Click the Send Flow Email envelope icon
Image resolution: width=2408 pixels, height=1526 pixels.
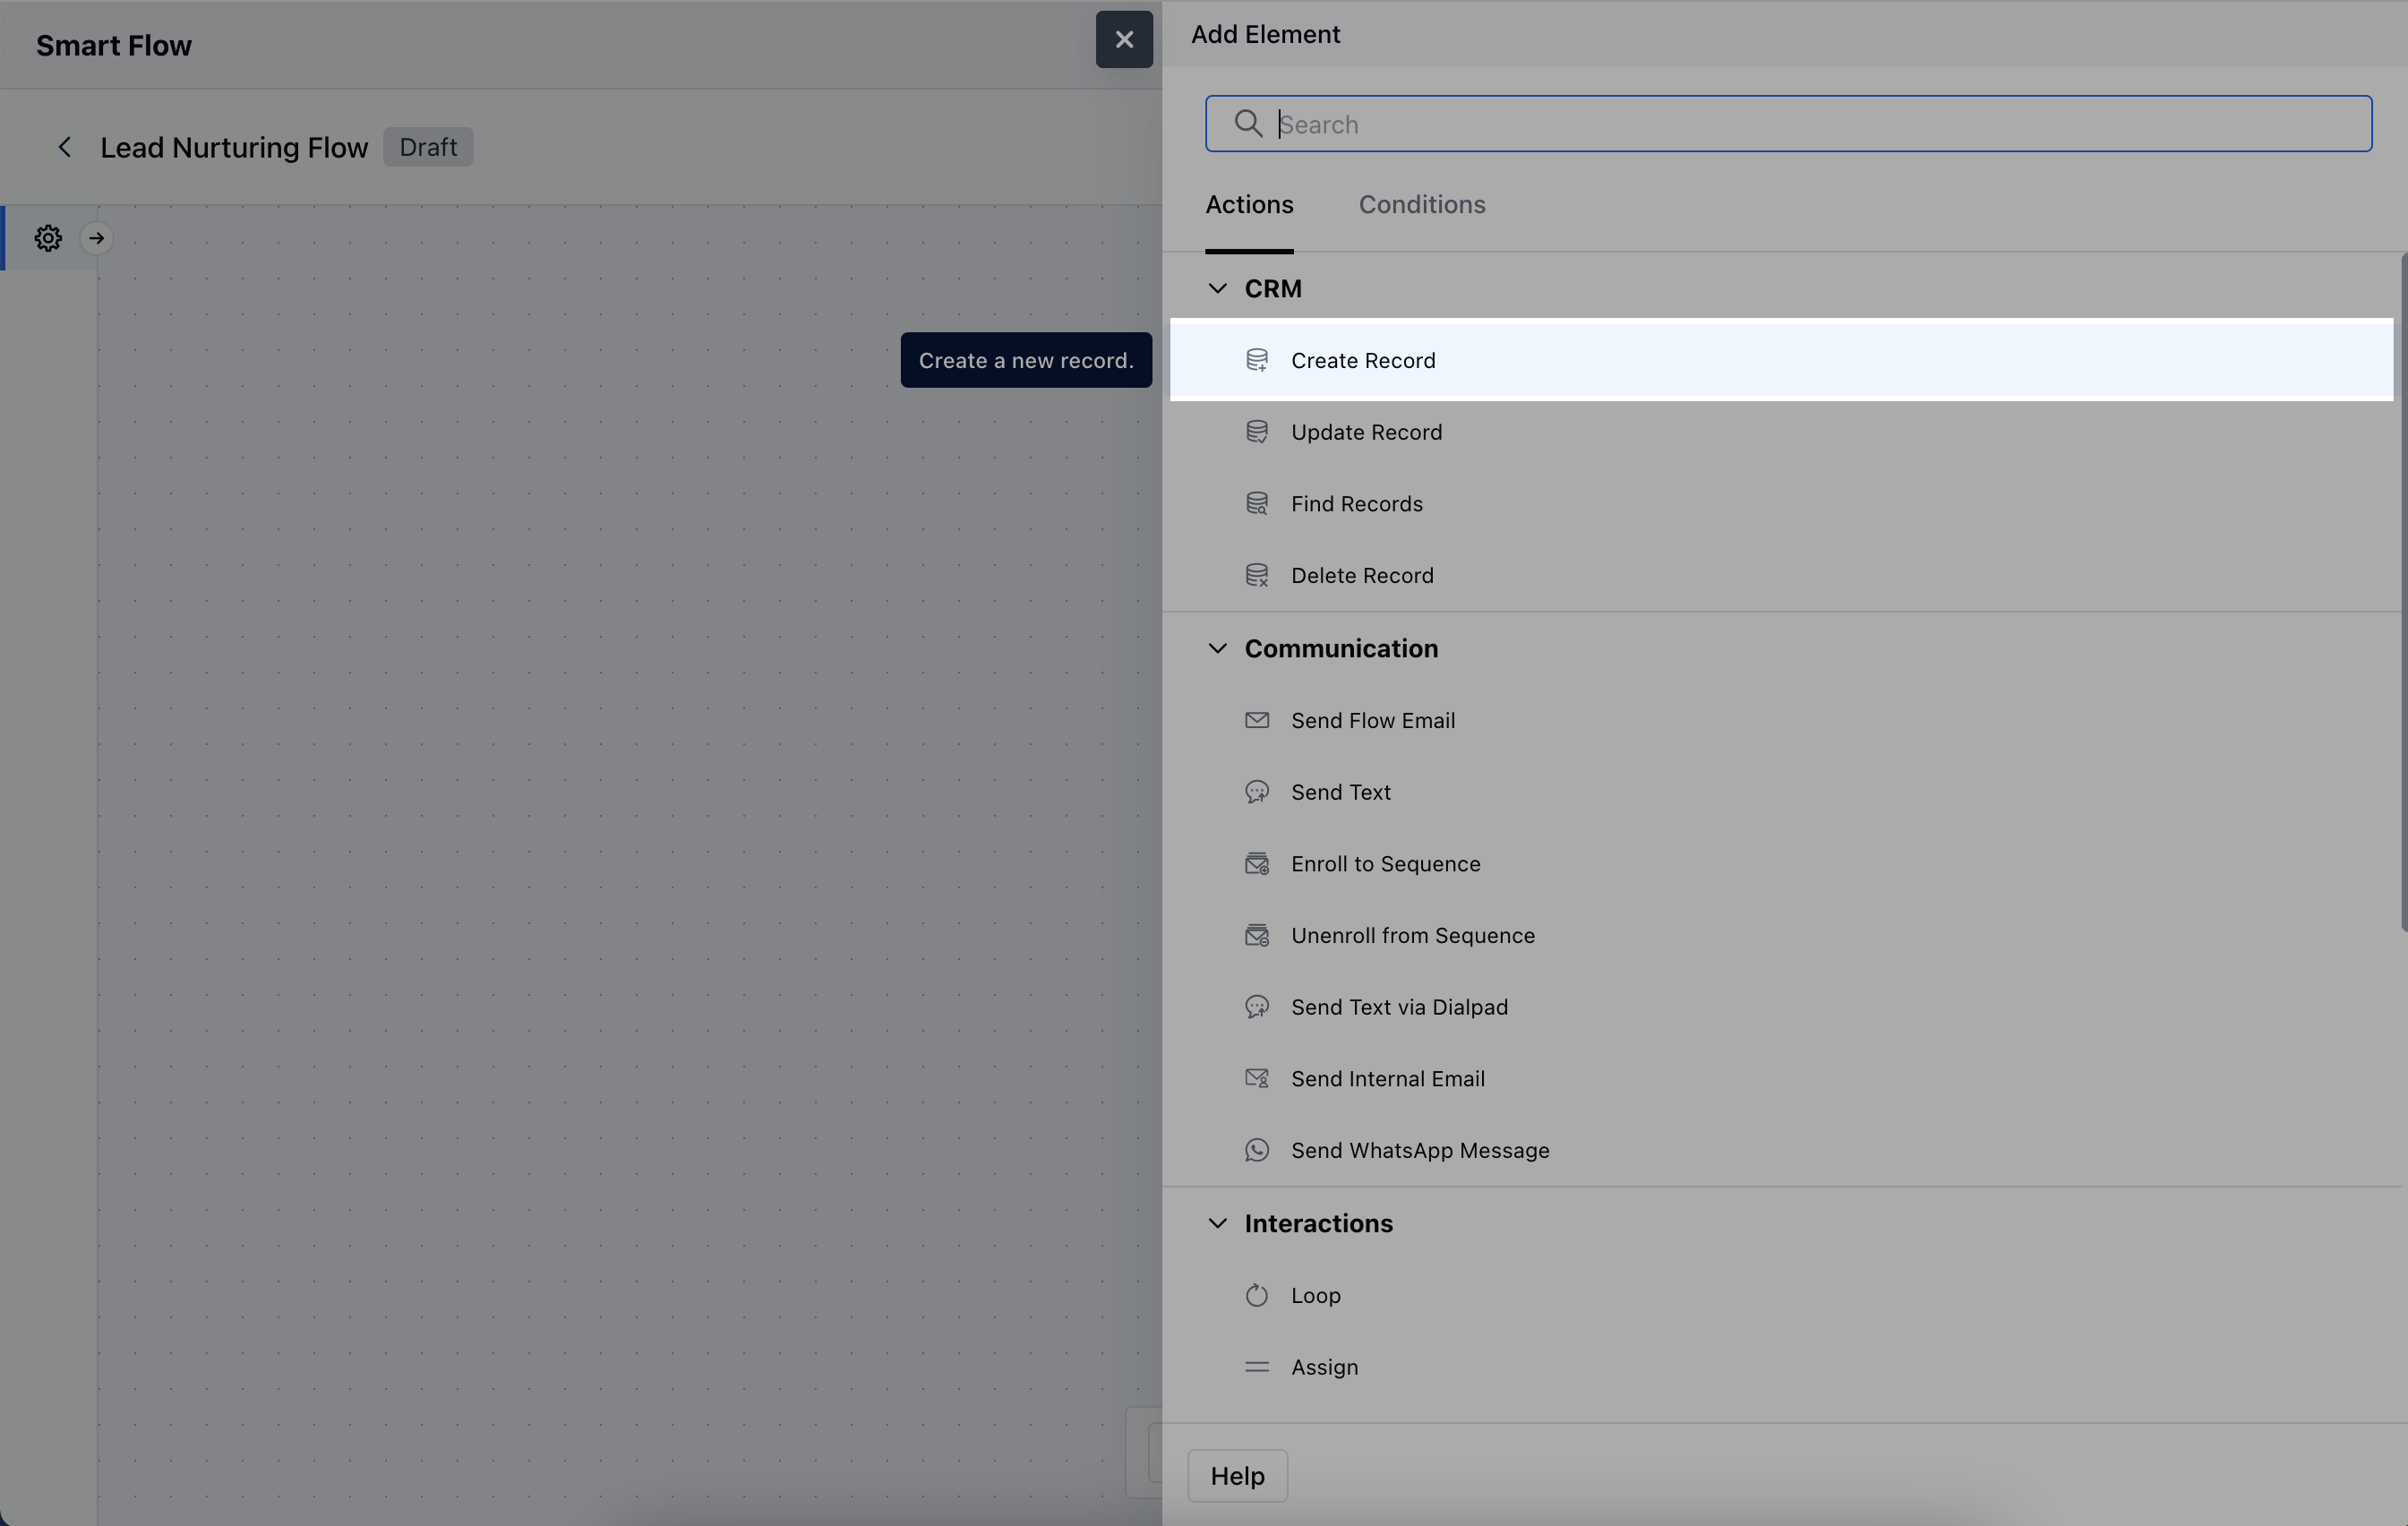[x=1257, y=720]
